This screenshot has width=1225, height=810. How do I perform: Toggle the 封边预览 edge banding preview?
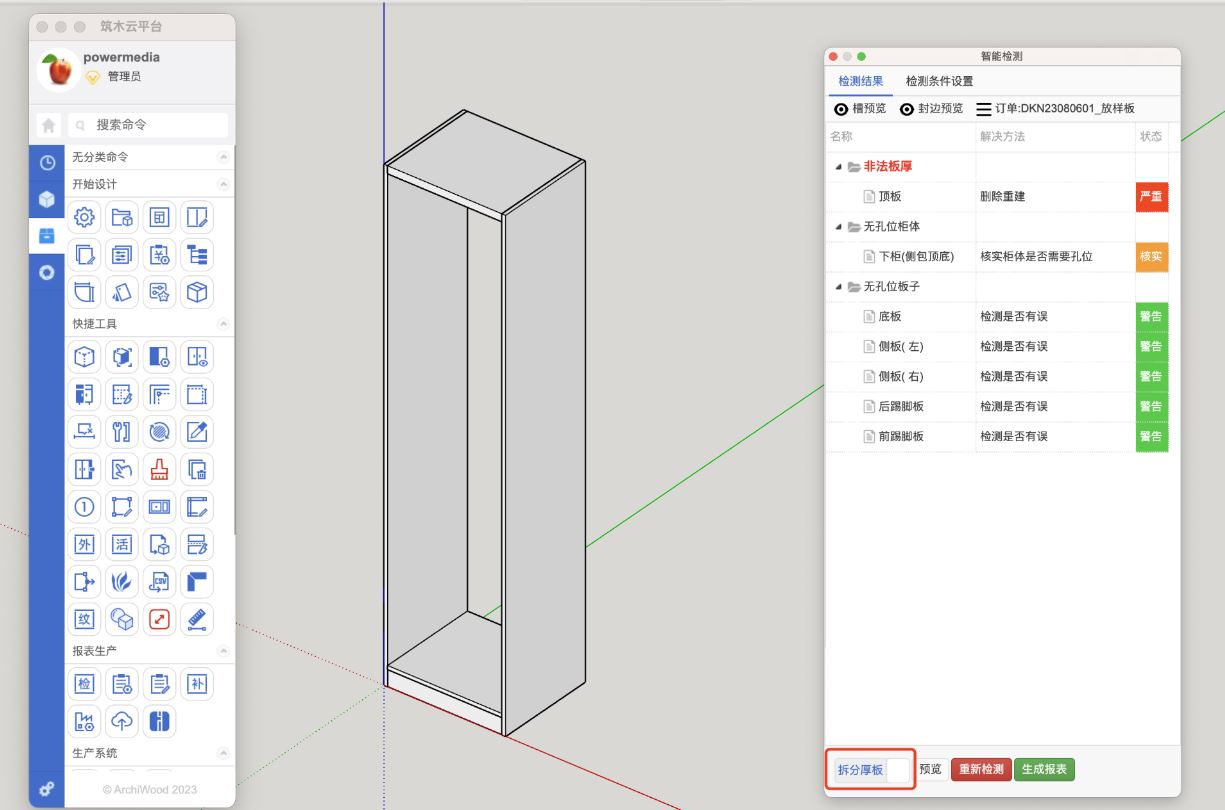click(x=907, y=109)
